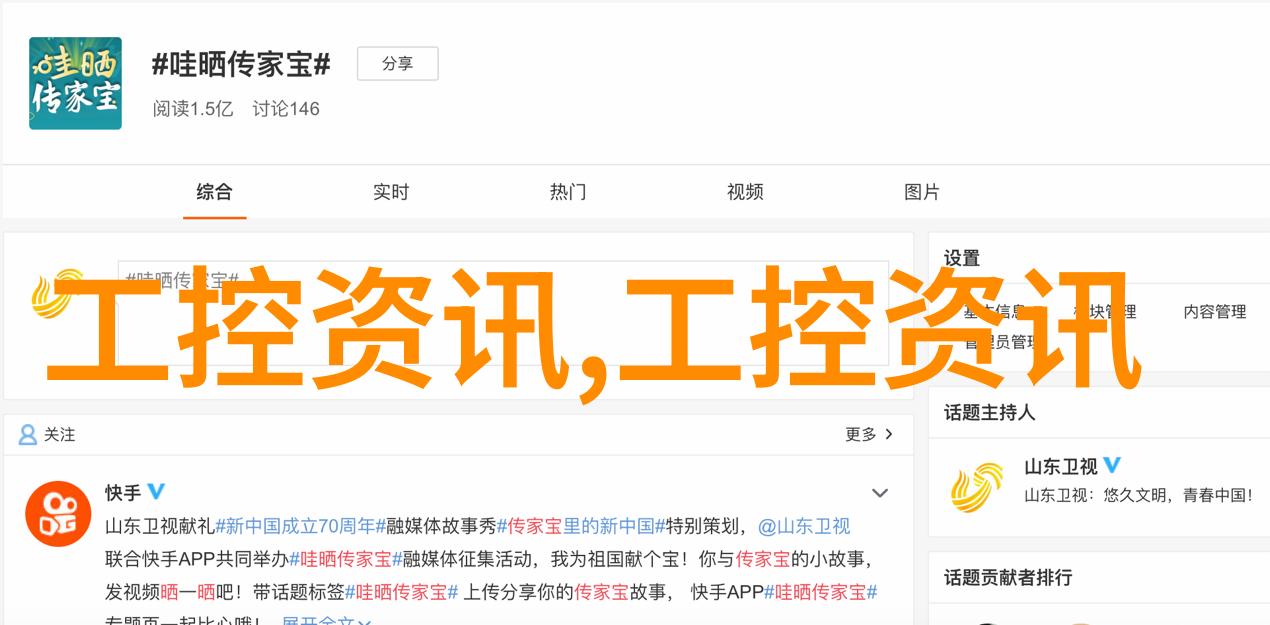Click the 关注 person icon
Viewport: 1270px width, 625px height.
[x=28, y=435]
